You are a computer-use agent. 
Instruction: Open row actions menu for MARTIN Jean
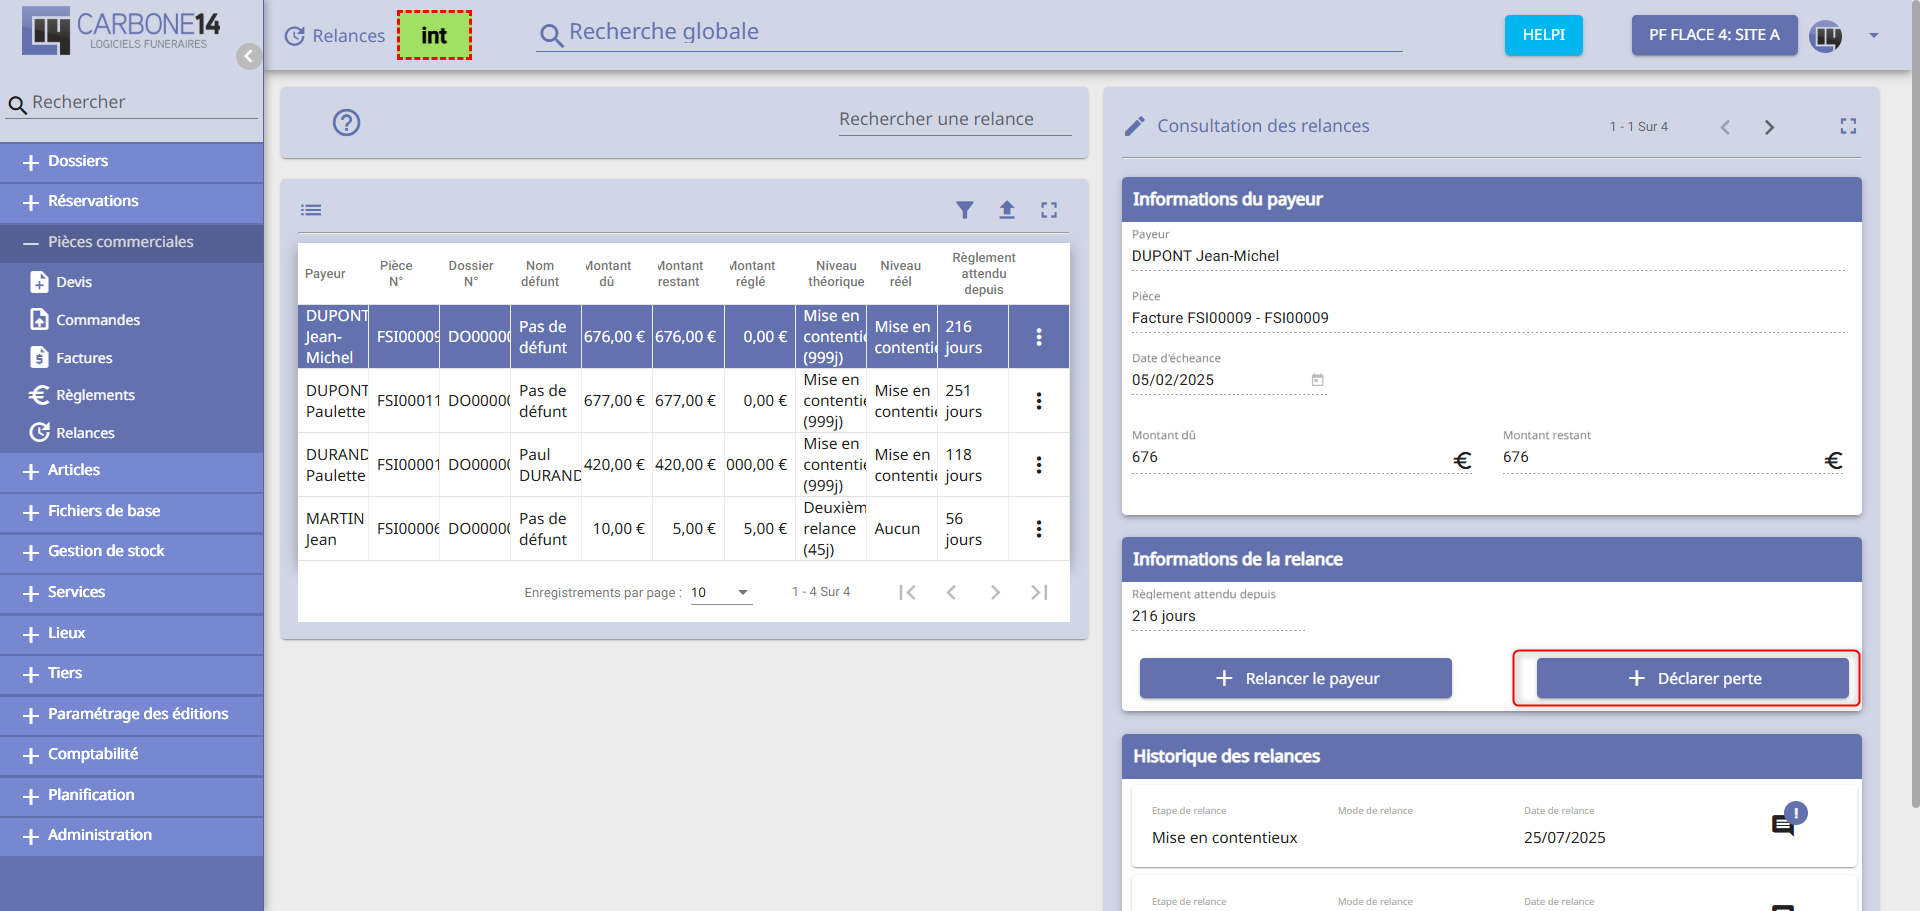click(1039, 529)
